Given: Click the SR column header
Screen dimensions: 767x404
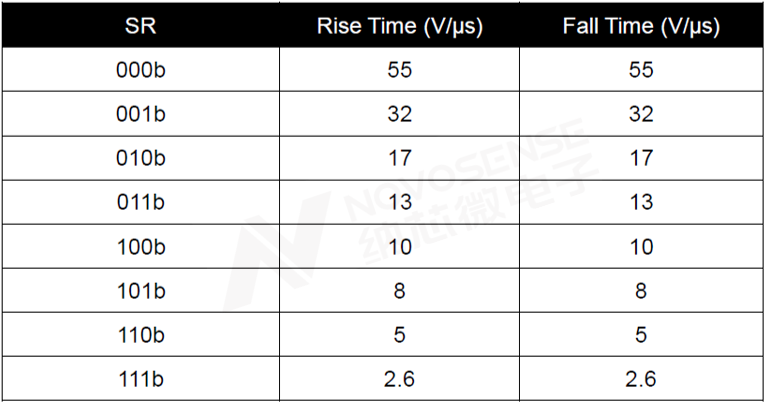Looking at the screenshot, I should coord(140,25).
